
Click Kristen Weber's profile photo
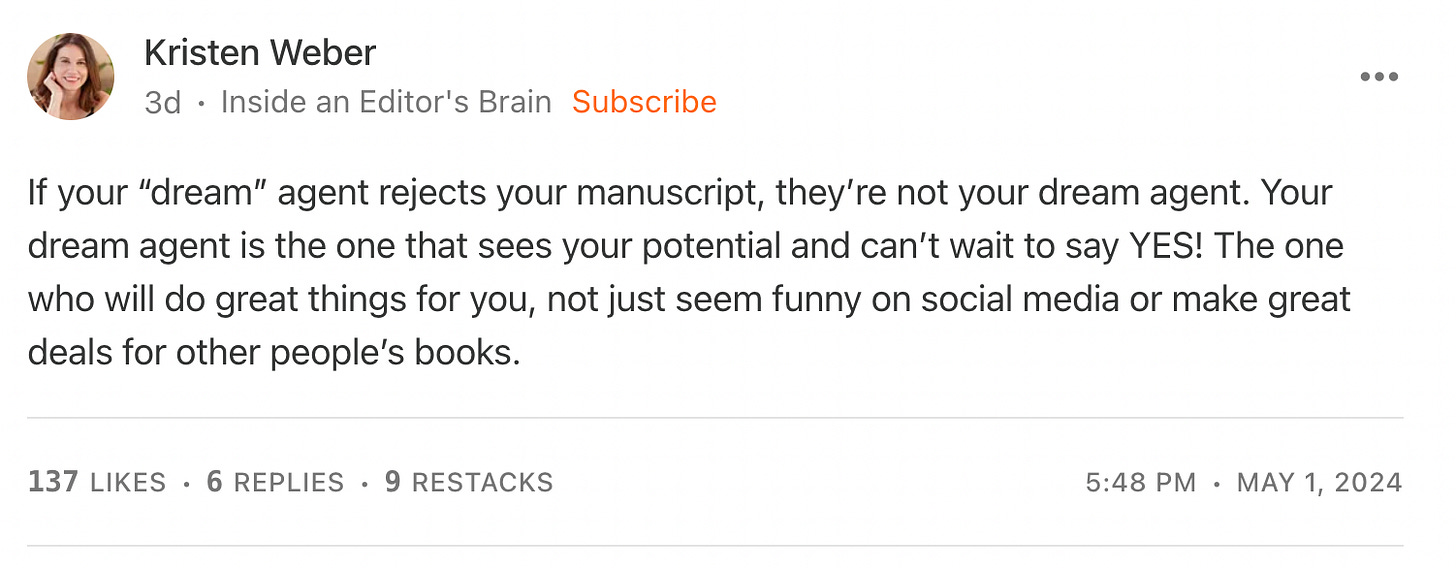71,77
